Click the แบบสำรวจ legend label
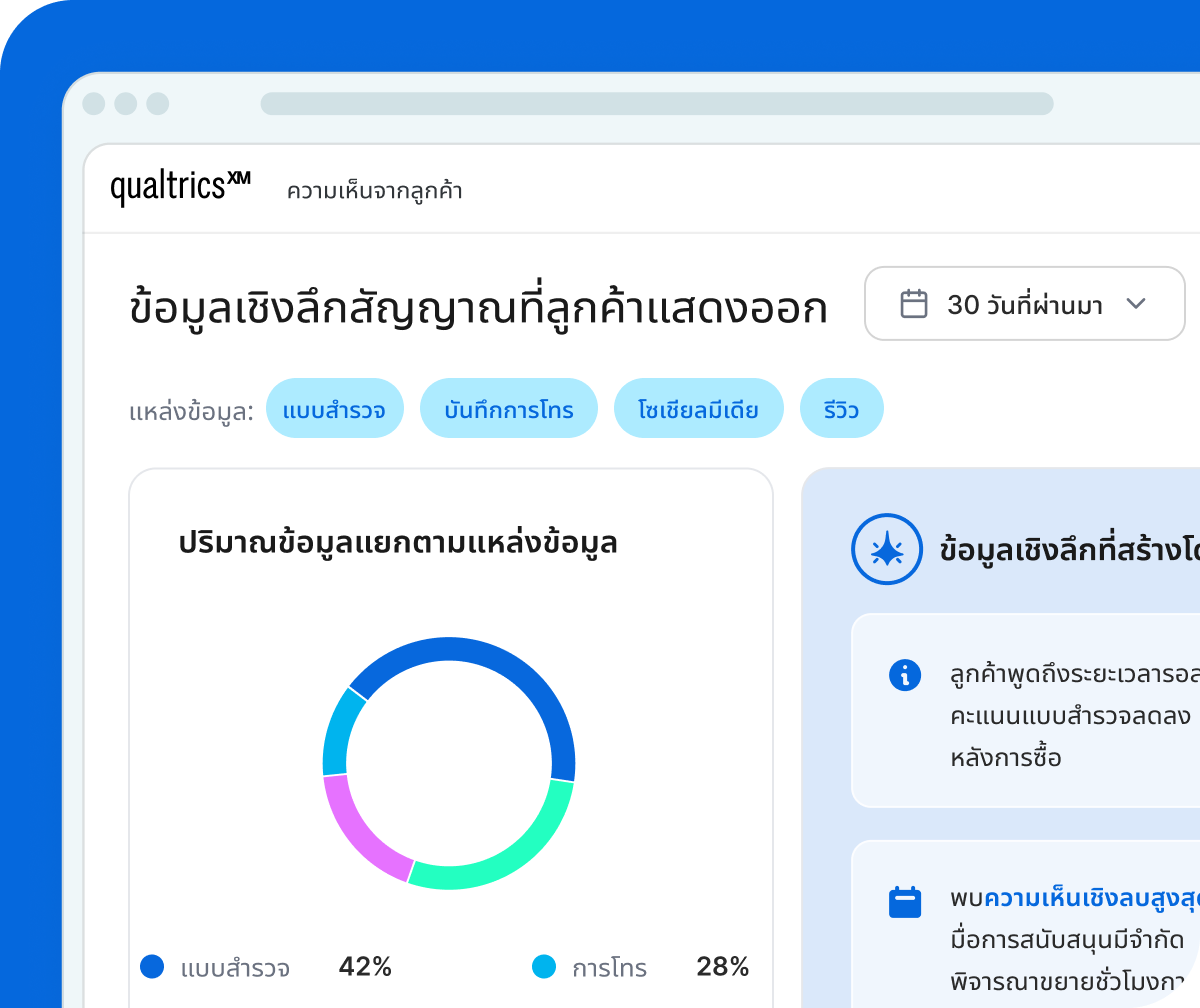1200x1008 pixels. click(235, 968)
